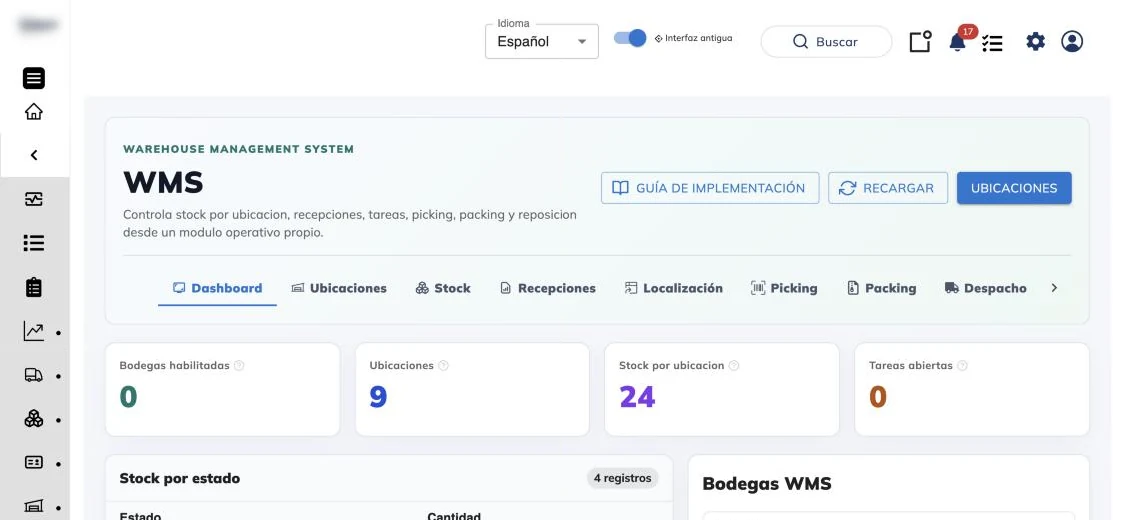This screenshot has height=520, width=1124.
Task: Open the trend chart sidebar icon
Action: tap(34, 331)
